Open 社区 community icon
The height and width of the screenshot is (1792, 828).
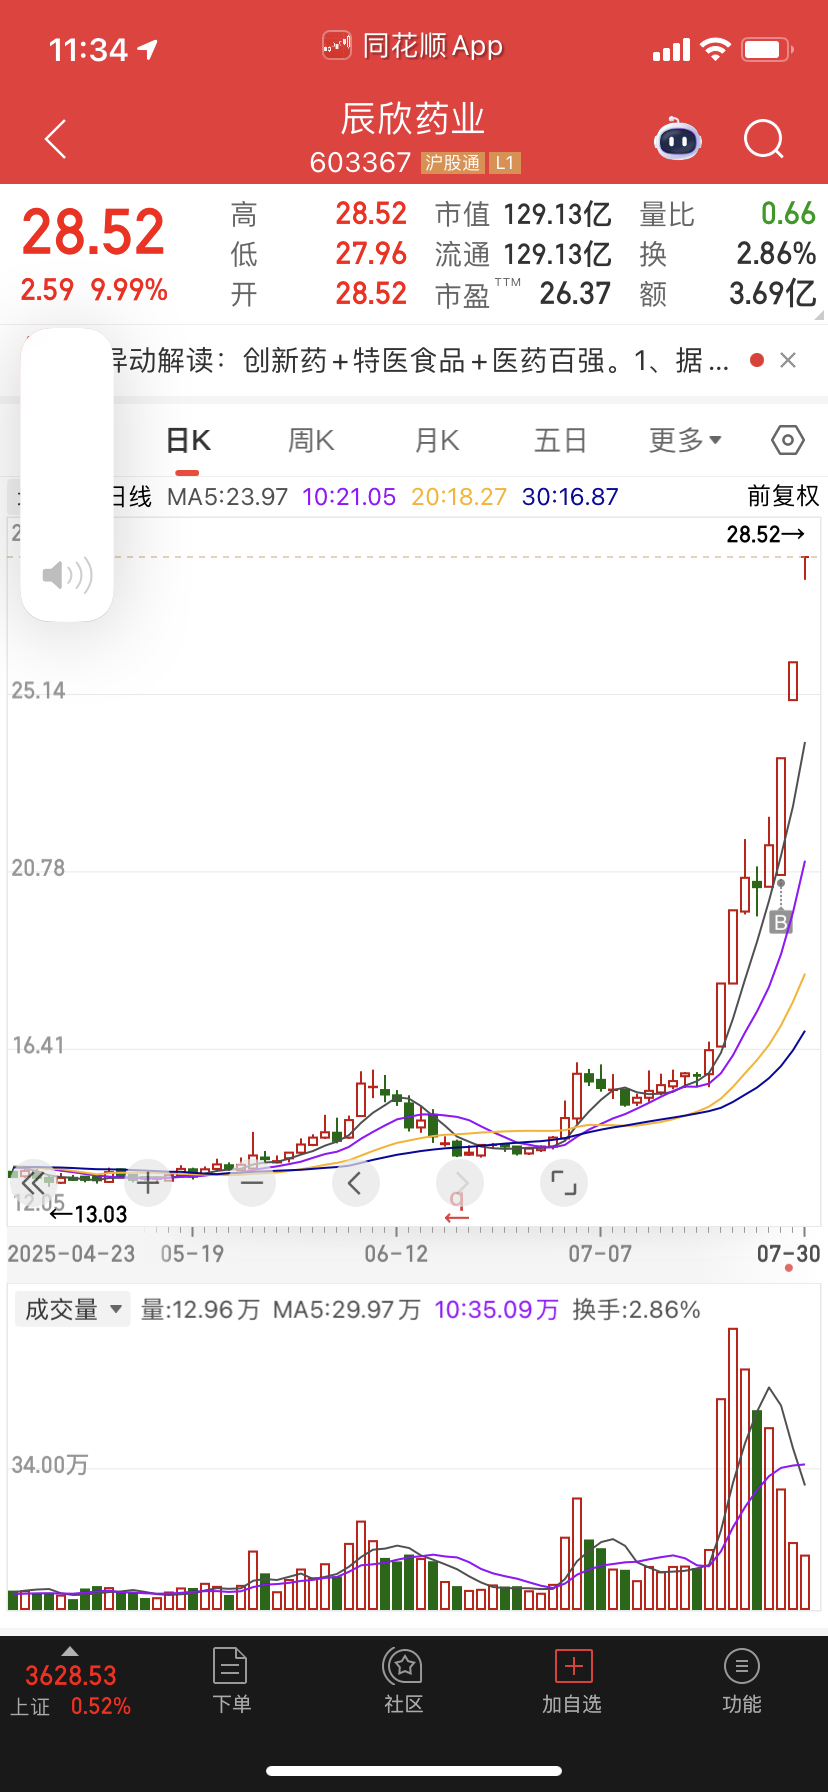click(x=404, y=1681)
